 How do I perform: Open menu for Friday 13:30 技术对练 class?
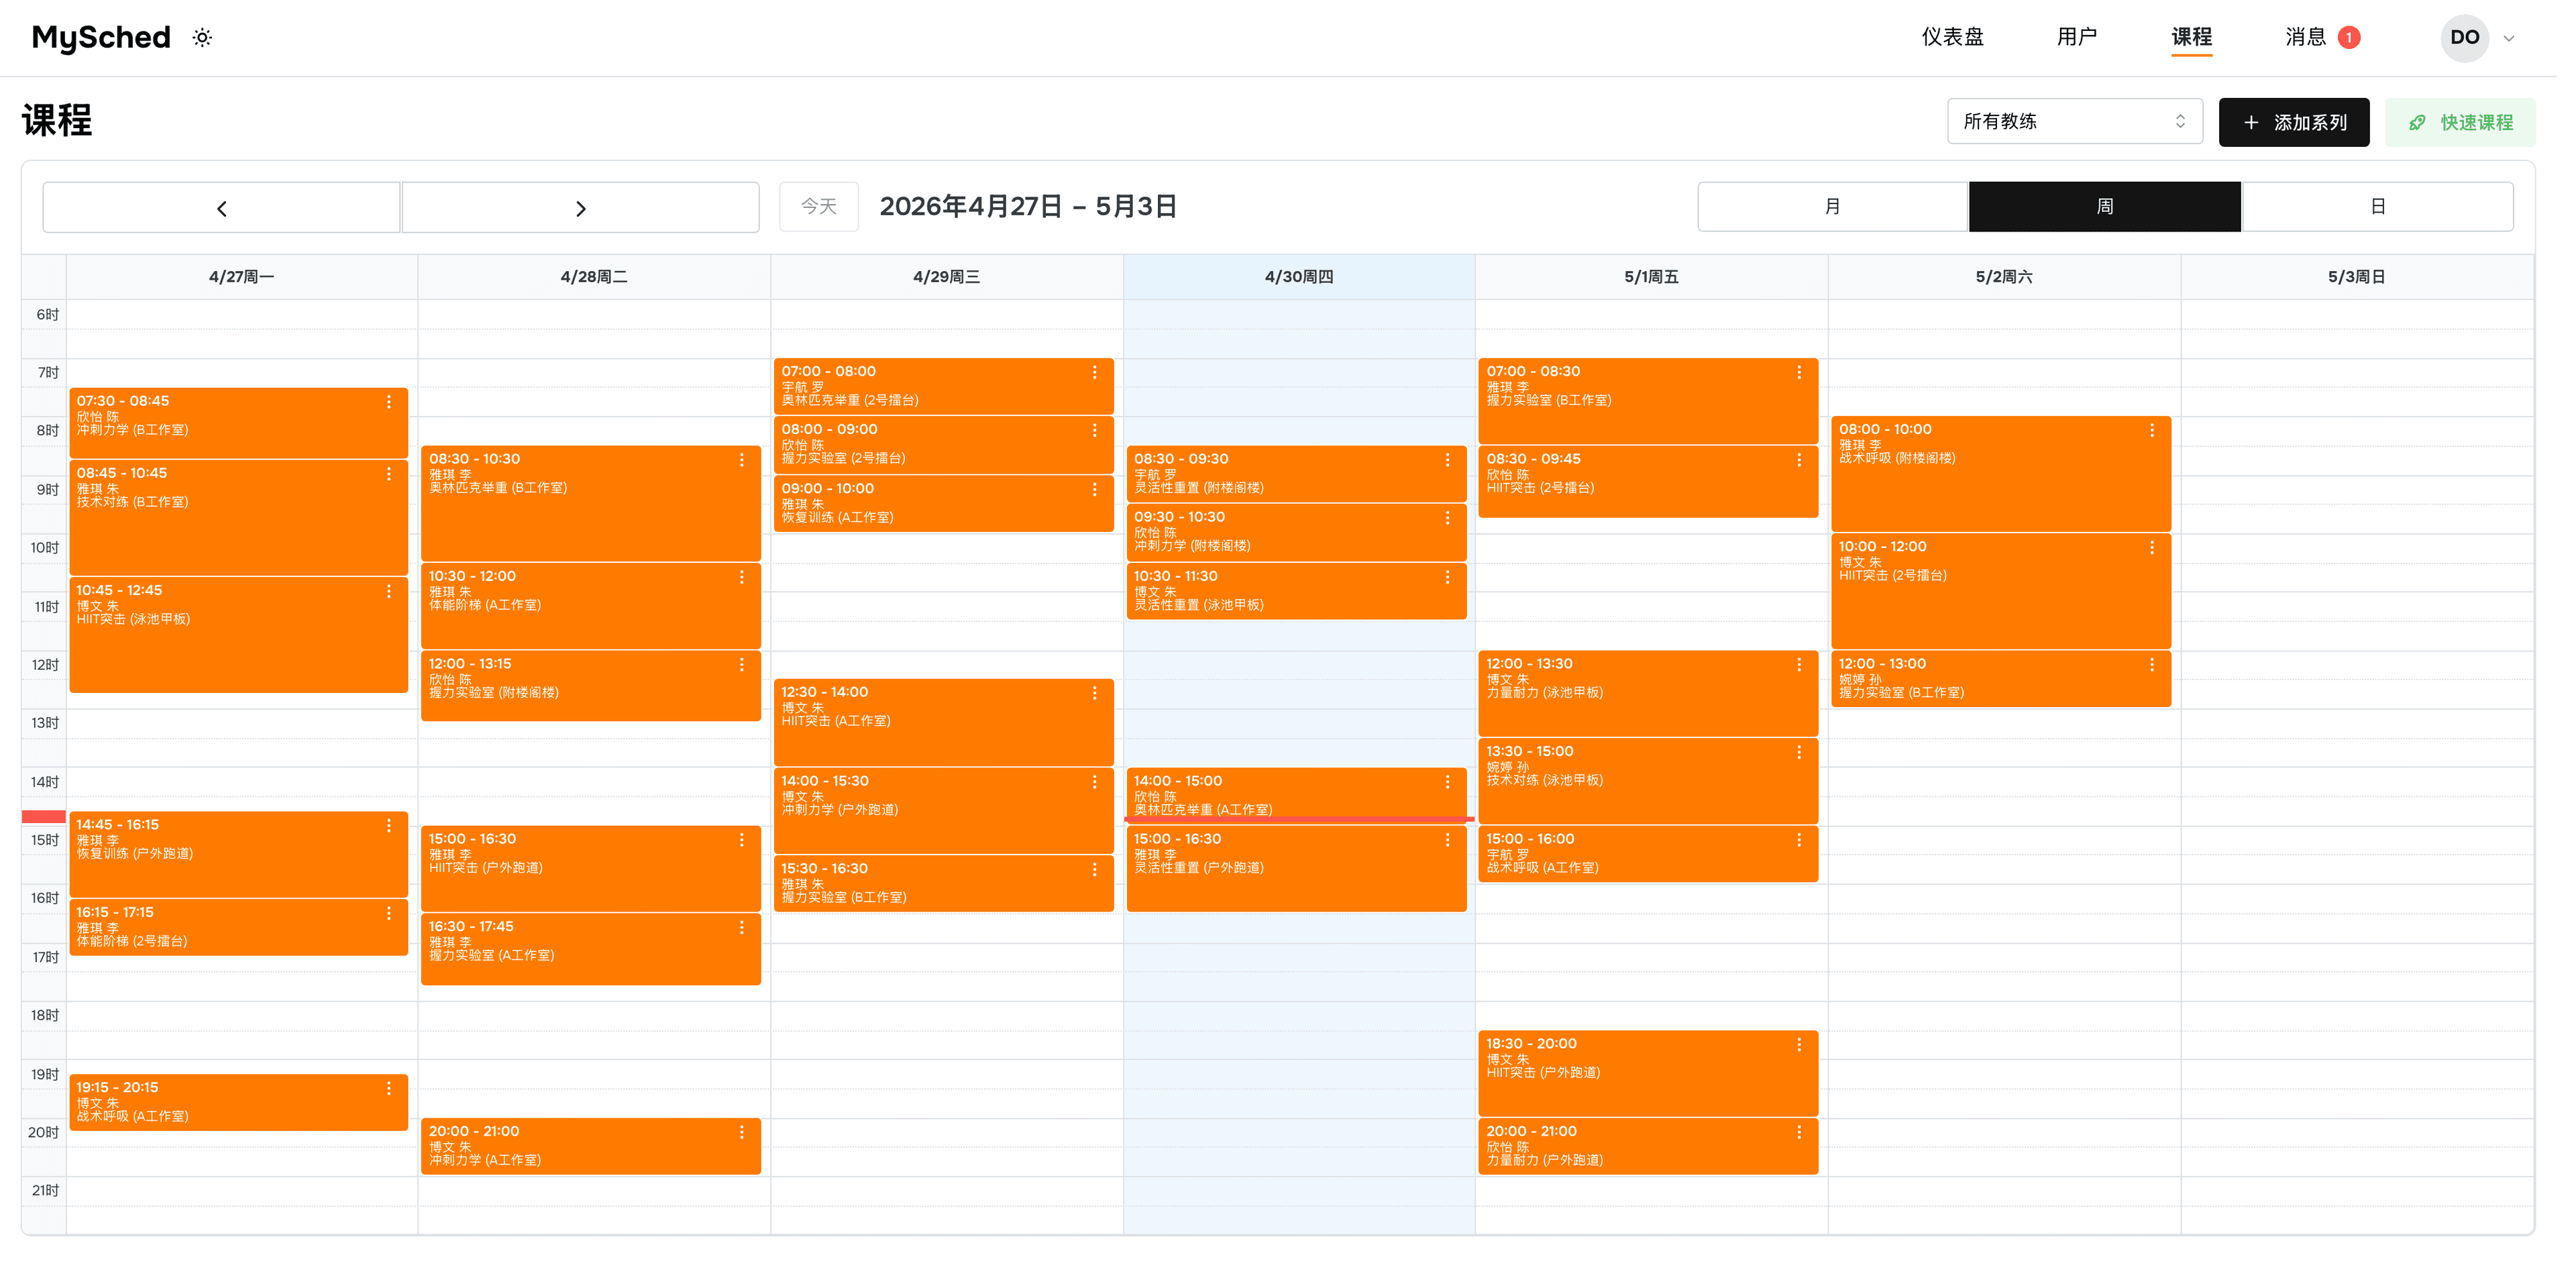(x=1800, y=753)
